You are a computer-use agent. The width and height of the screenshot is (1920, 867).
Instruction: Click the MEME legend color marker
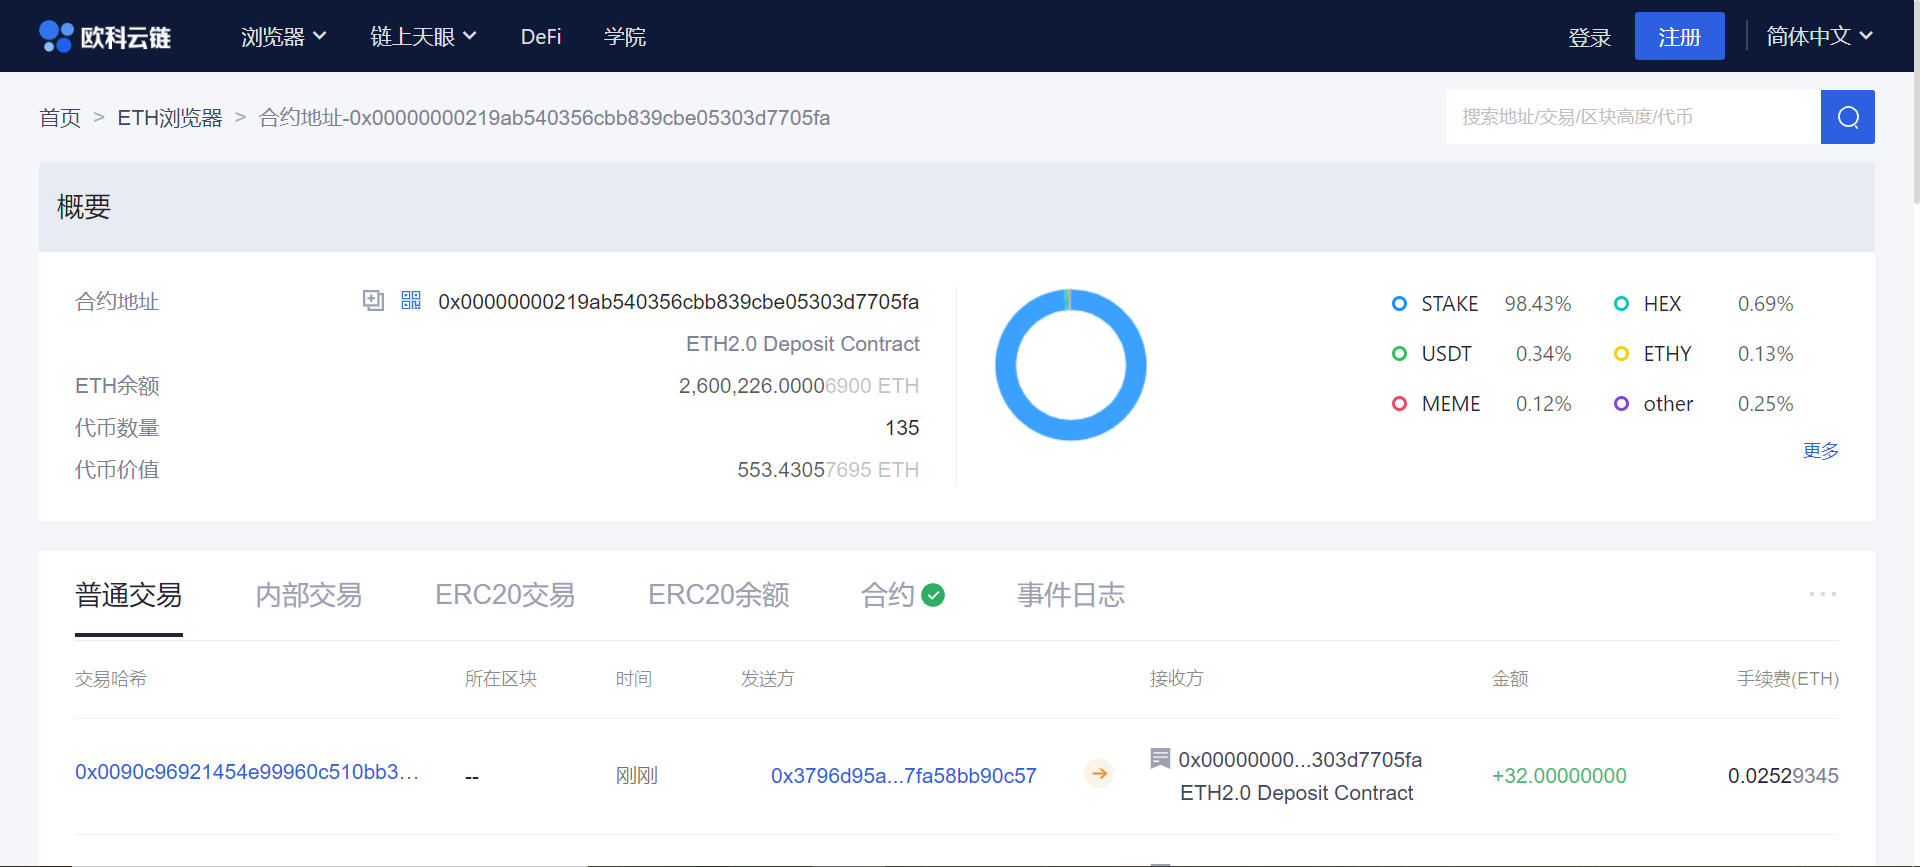tap(1400, 403)
